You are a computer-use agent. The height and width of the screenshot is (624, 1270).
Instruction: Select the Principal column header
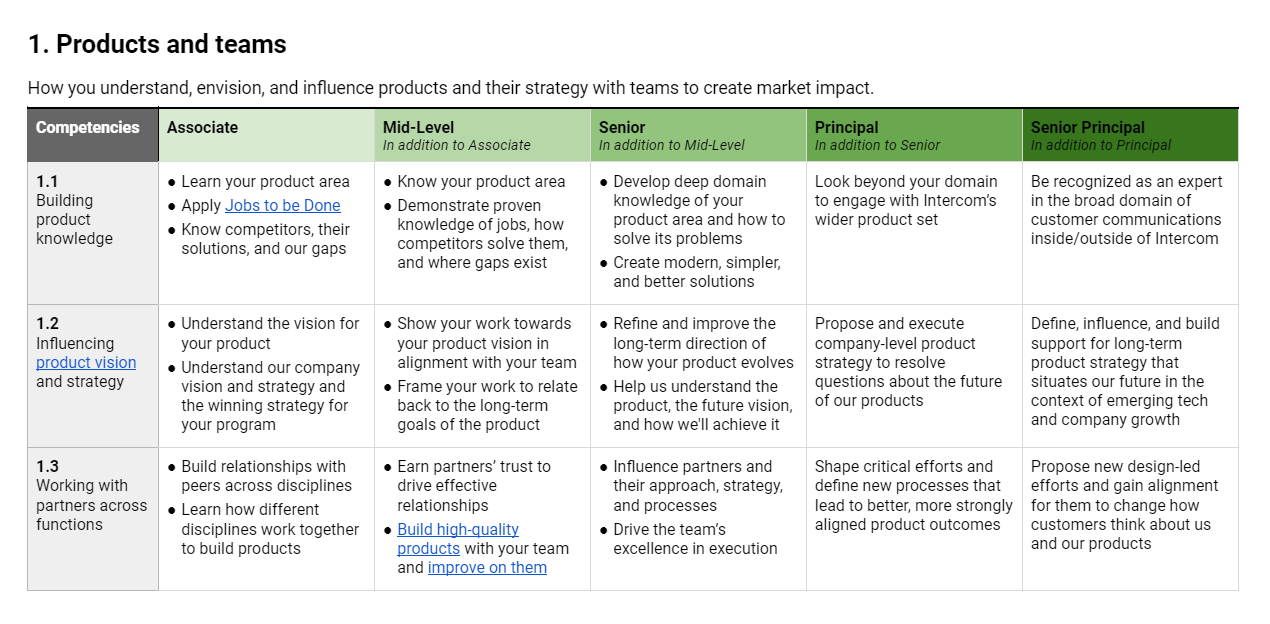point(914,135)
